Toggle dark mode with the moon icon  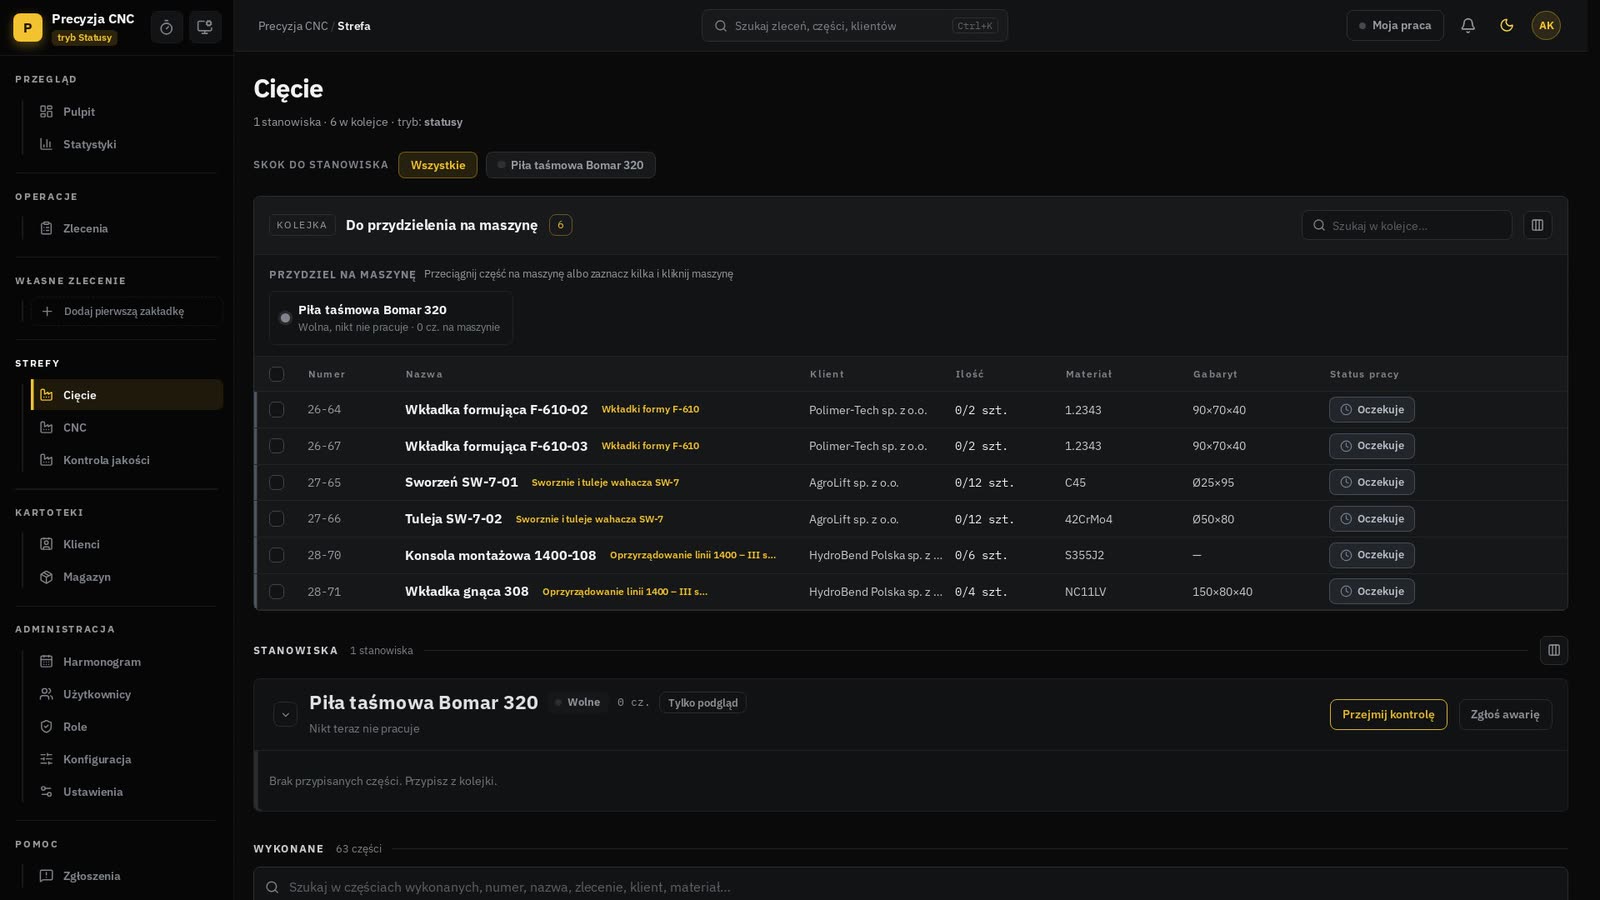(1507, 26)
